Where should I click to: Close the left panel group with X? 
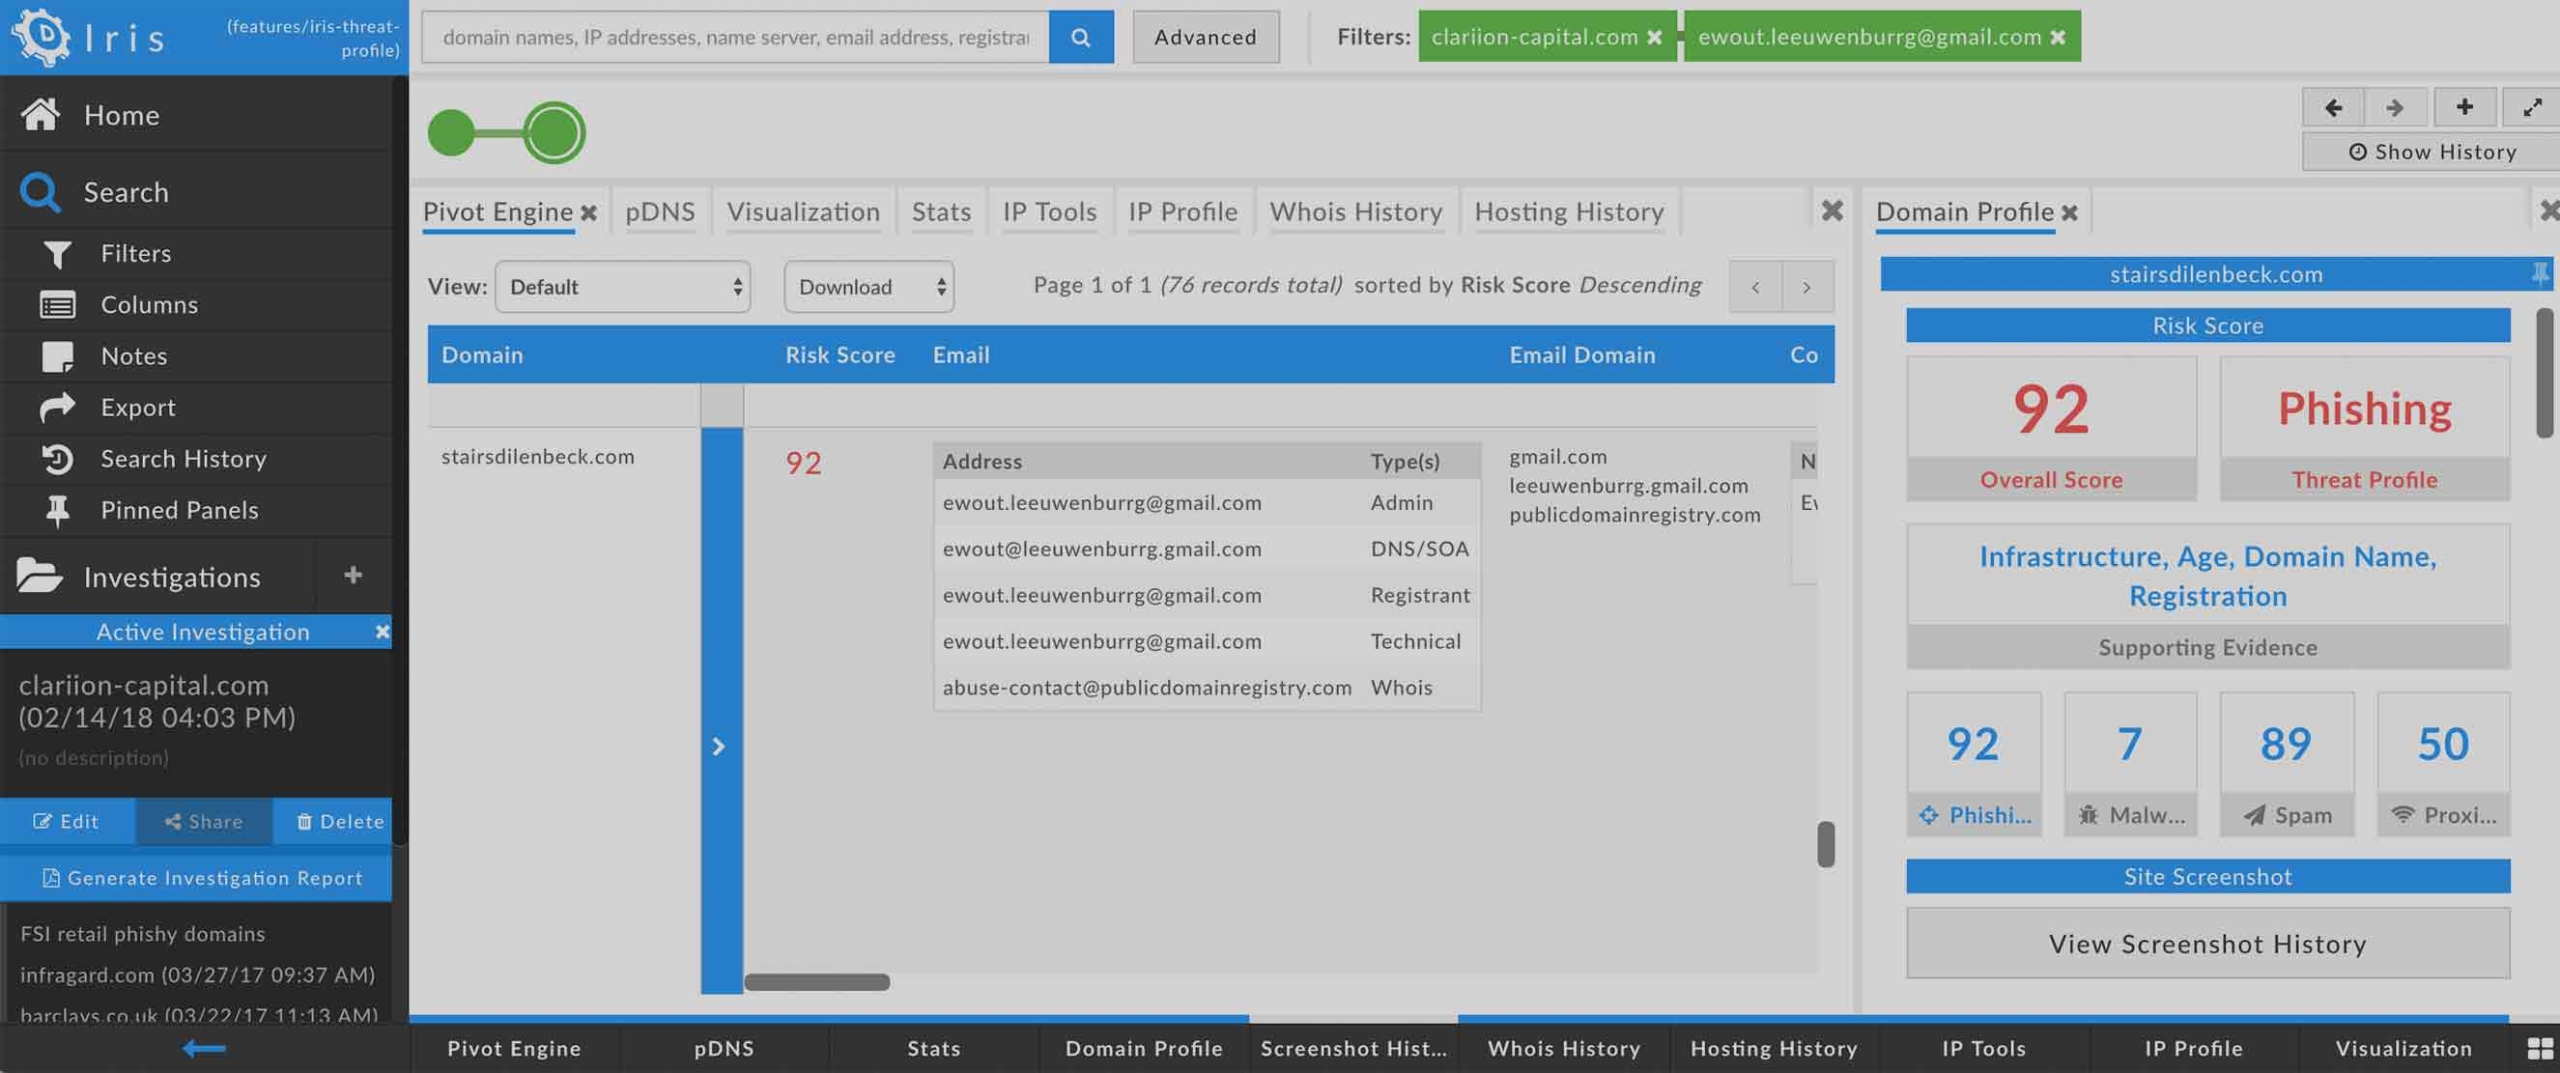point(1832,210)
